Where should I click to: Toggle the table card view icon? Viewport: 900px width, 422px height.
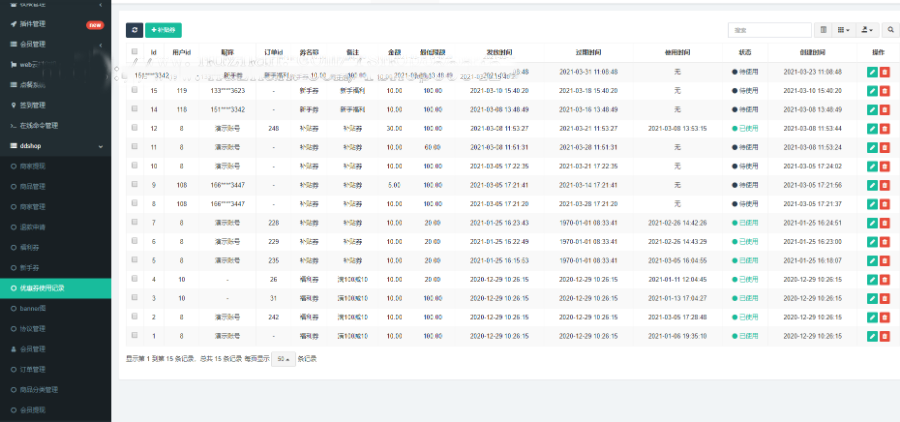(x=823, y=30)
